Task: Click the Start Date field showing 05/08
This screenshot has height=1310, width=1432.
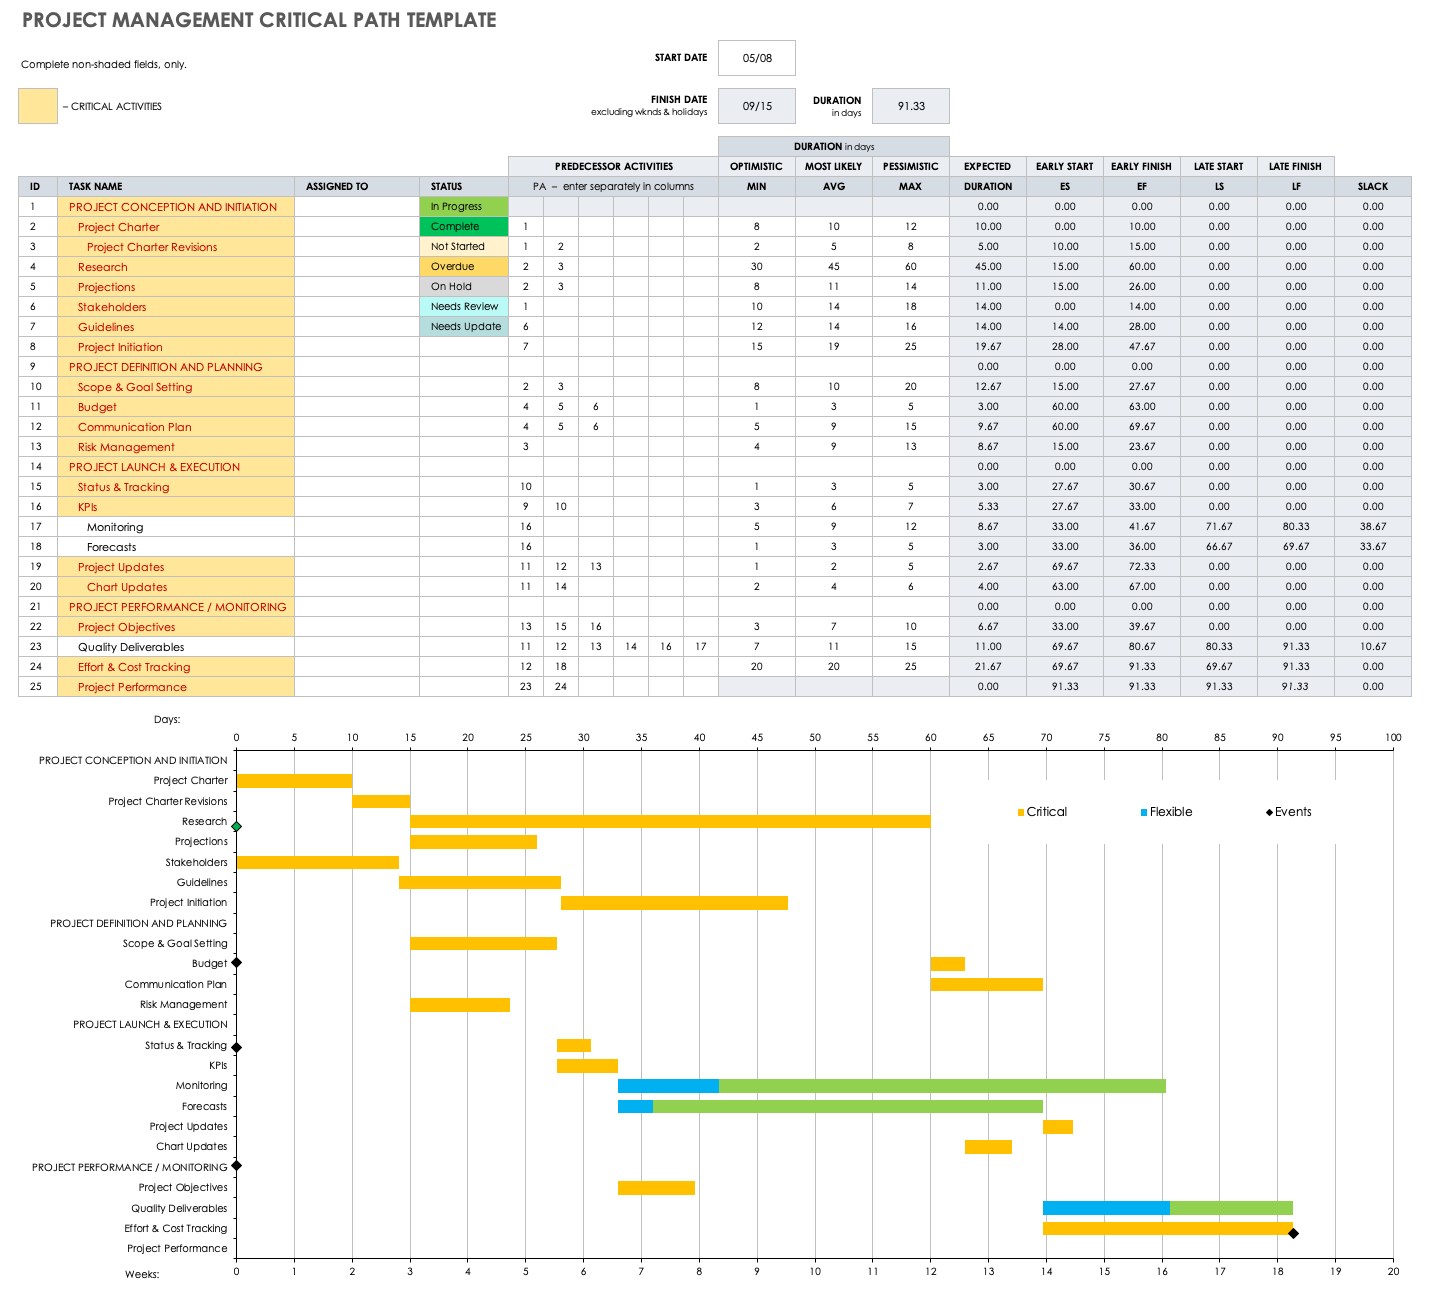Action: pos(757,58)
